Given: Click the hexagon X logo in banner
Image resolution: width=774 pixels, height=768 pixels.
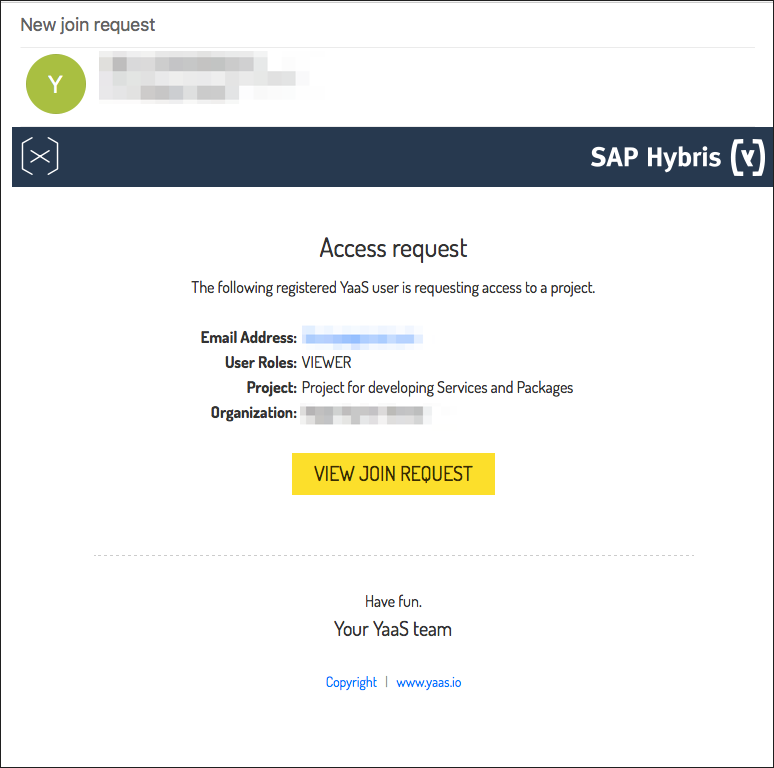Looking at the screenshot, I should point(40,156).
